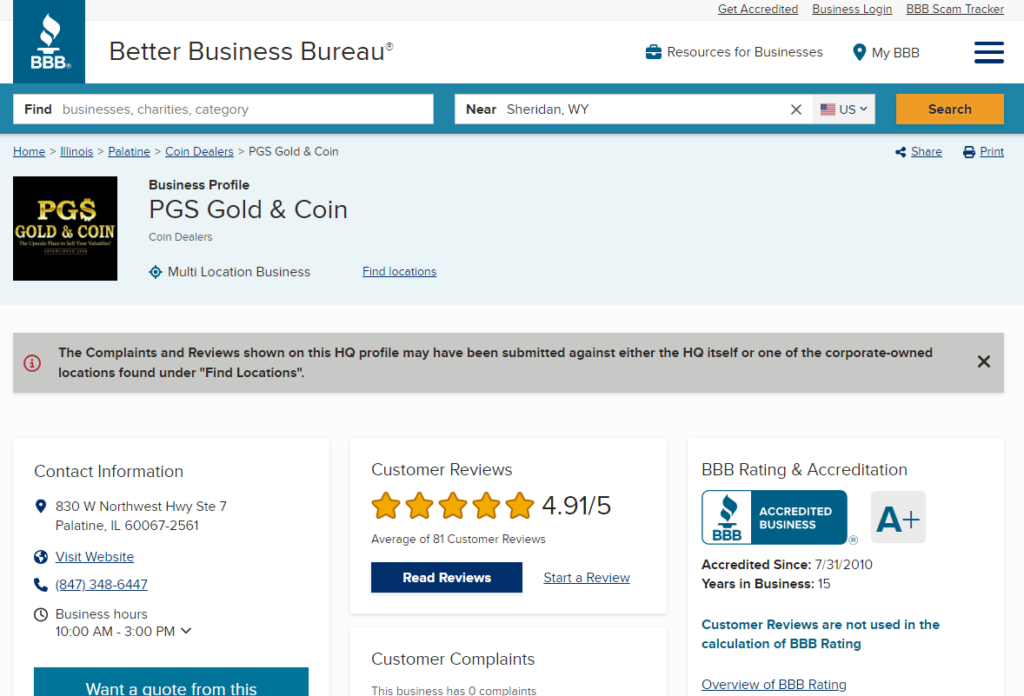The height and width of the screenshot is (696, 1024).
Task: Click the briefcase icon beside Resources for Businesses
Action: [653, 52]
